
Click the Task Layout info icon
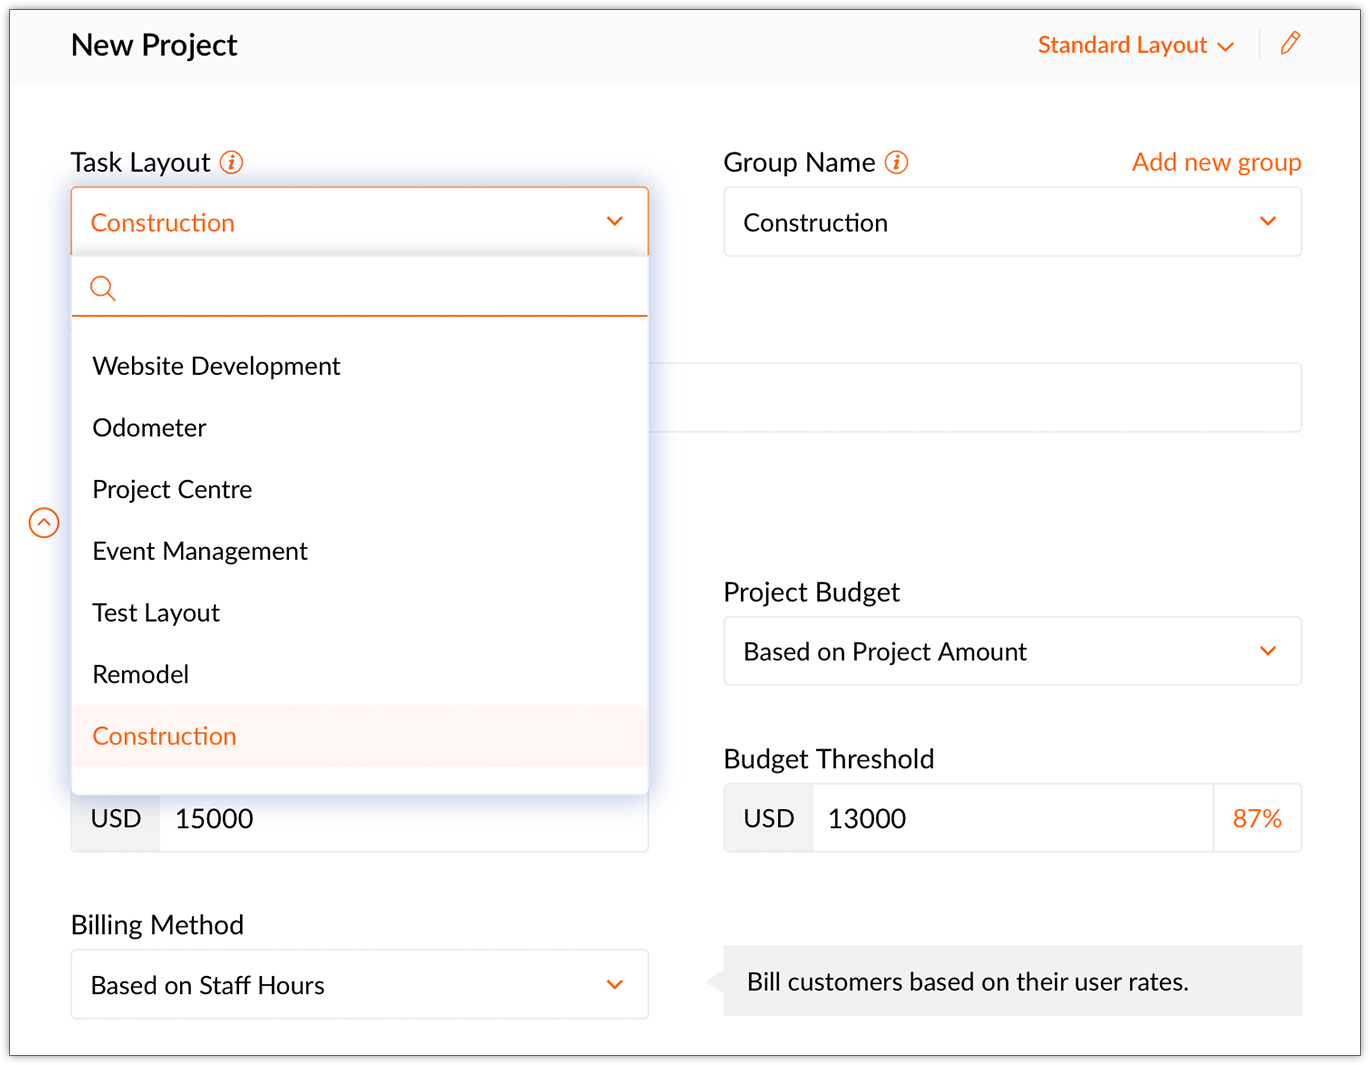[x=232, y=162]
